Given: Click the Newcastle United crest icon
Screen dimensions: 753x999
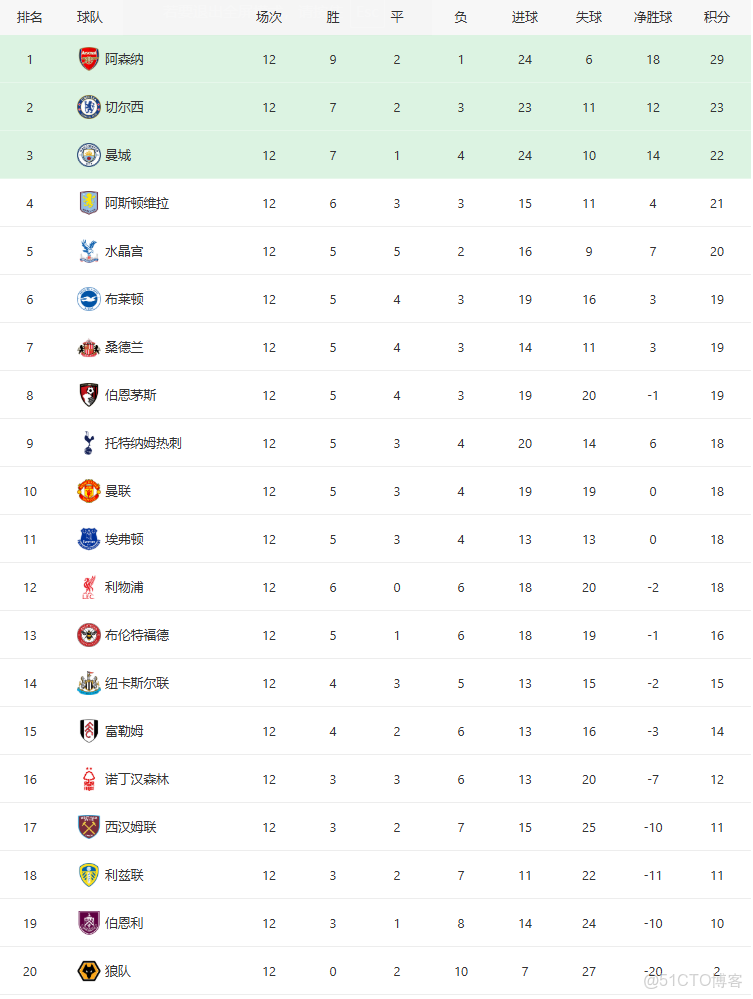Looking at the screenshot, I should pyautogui.click(x=89, y=683).
